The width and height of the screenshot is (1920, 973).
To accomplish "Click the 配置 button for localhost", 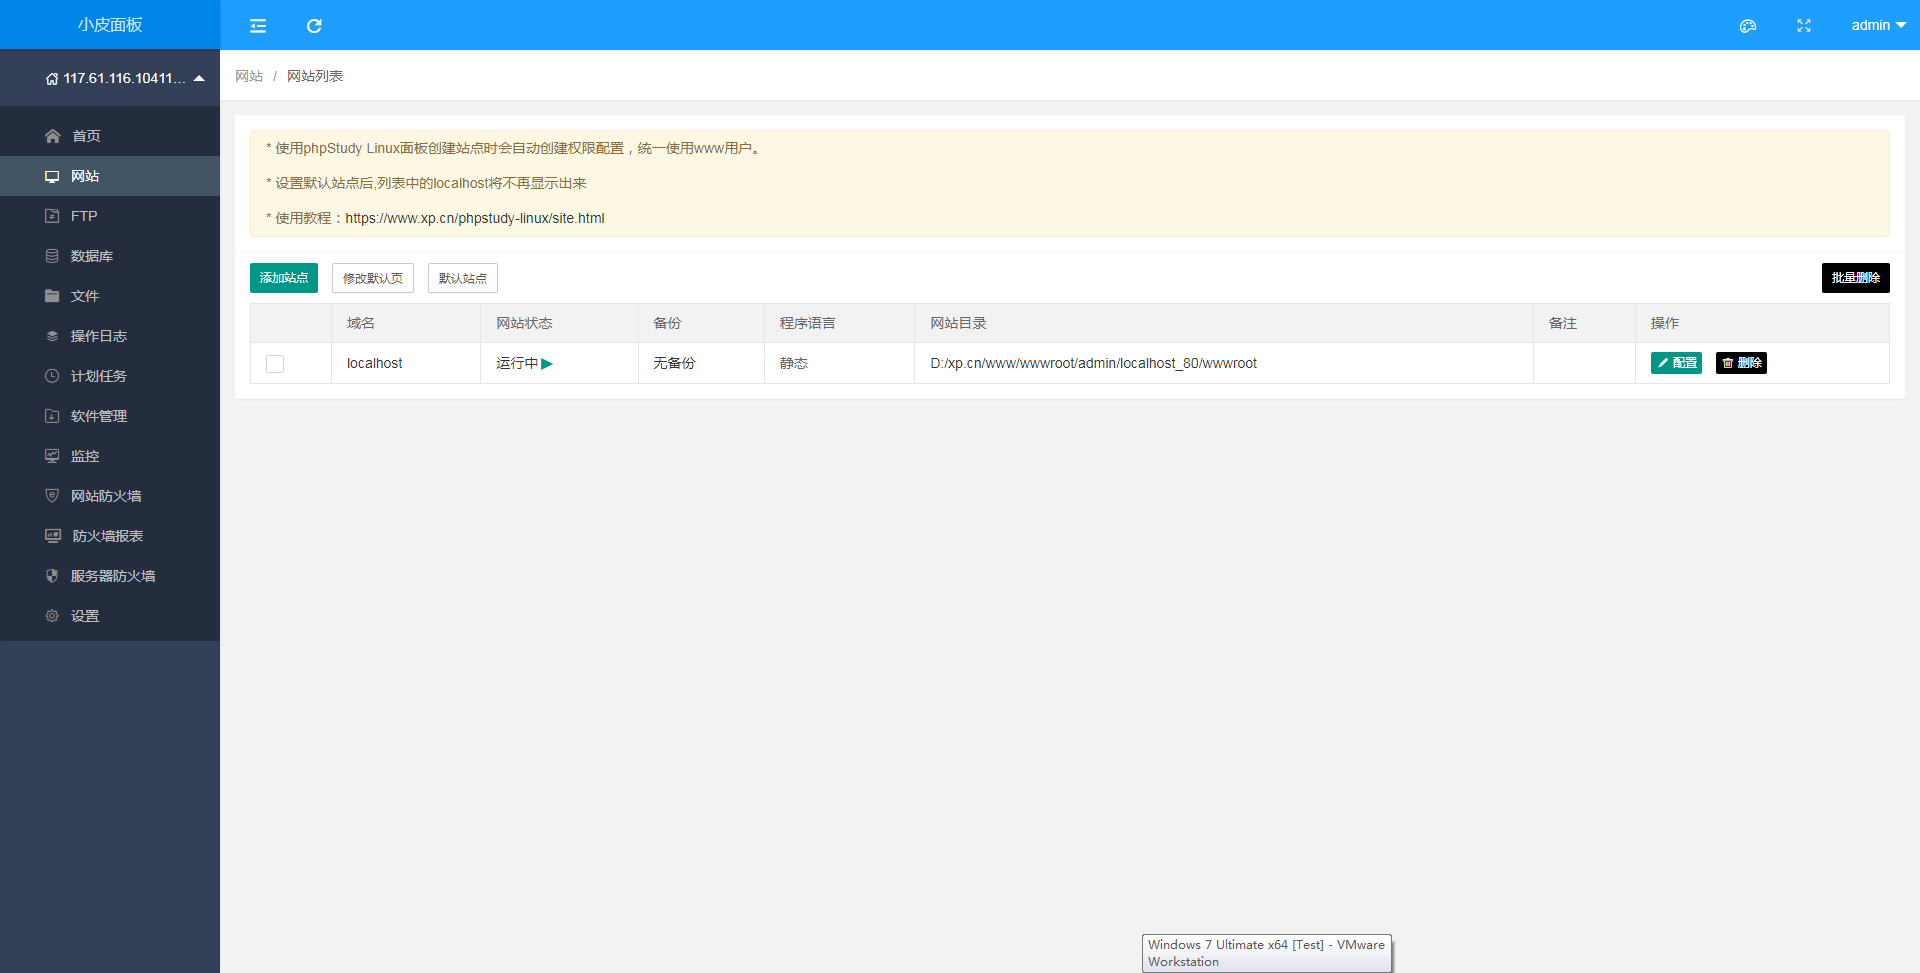I will point(1676,363).
